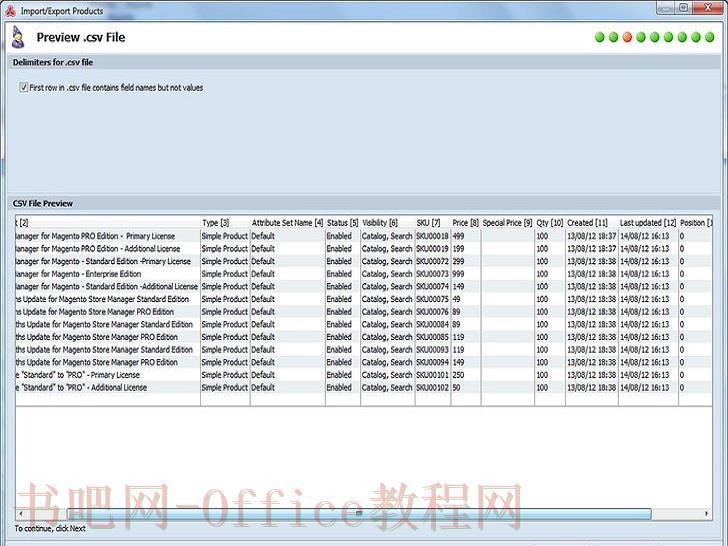Select the SKU00073 cell

pos(433,274)
